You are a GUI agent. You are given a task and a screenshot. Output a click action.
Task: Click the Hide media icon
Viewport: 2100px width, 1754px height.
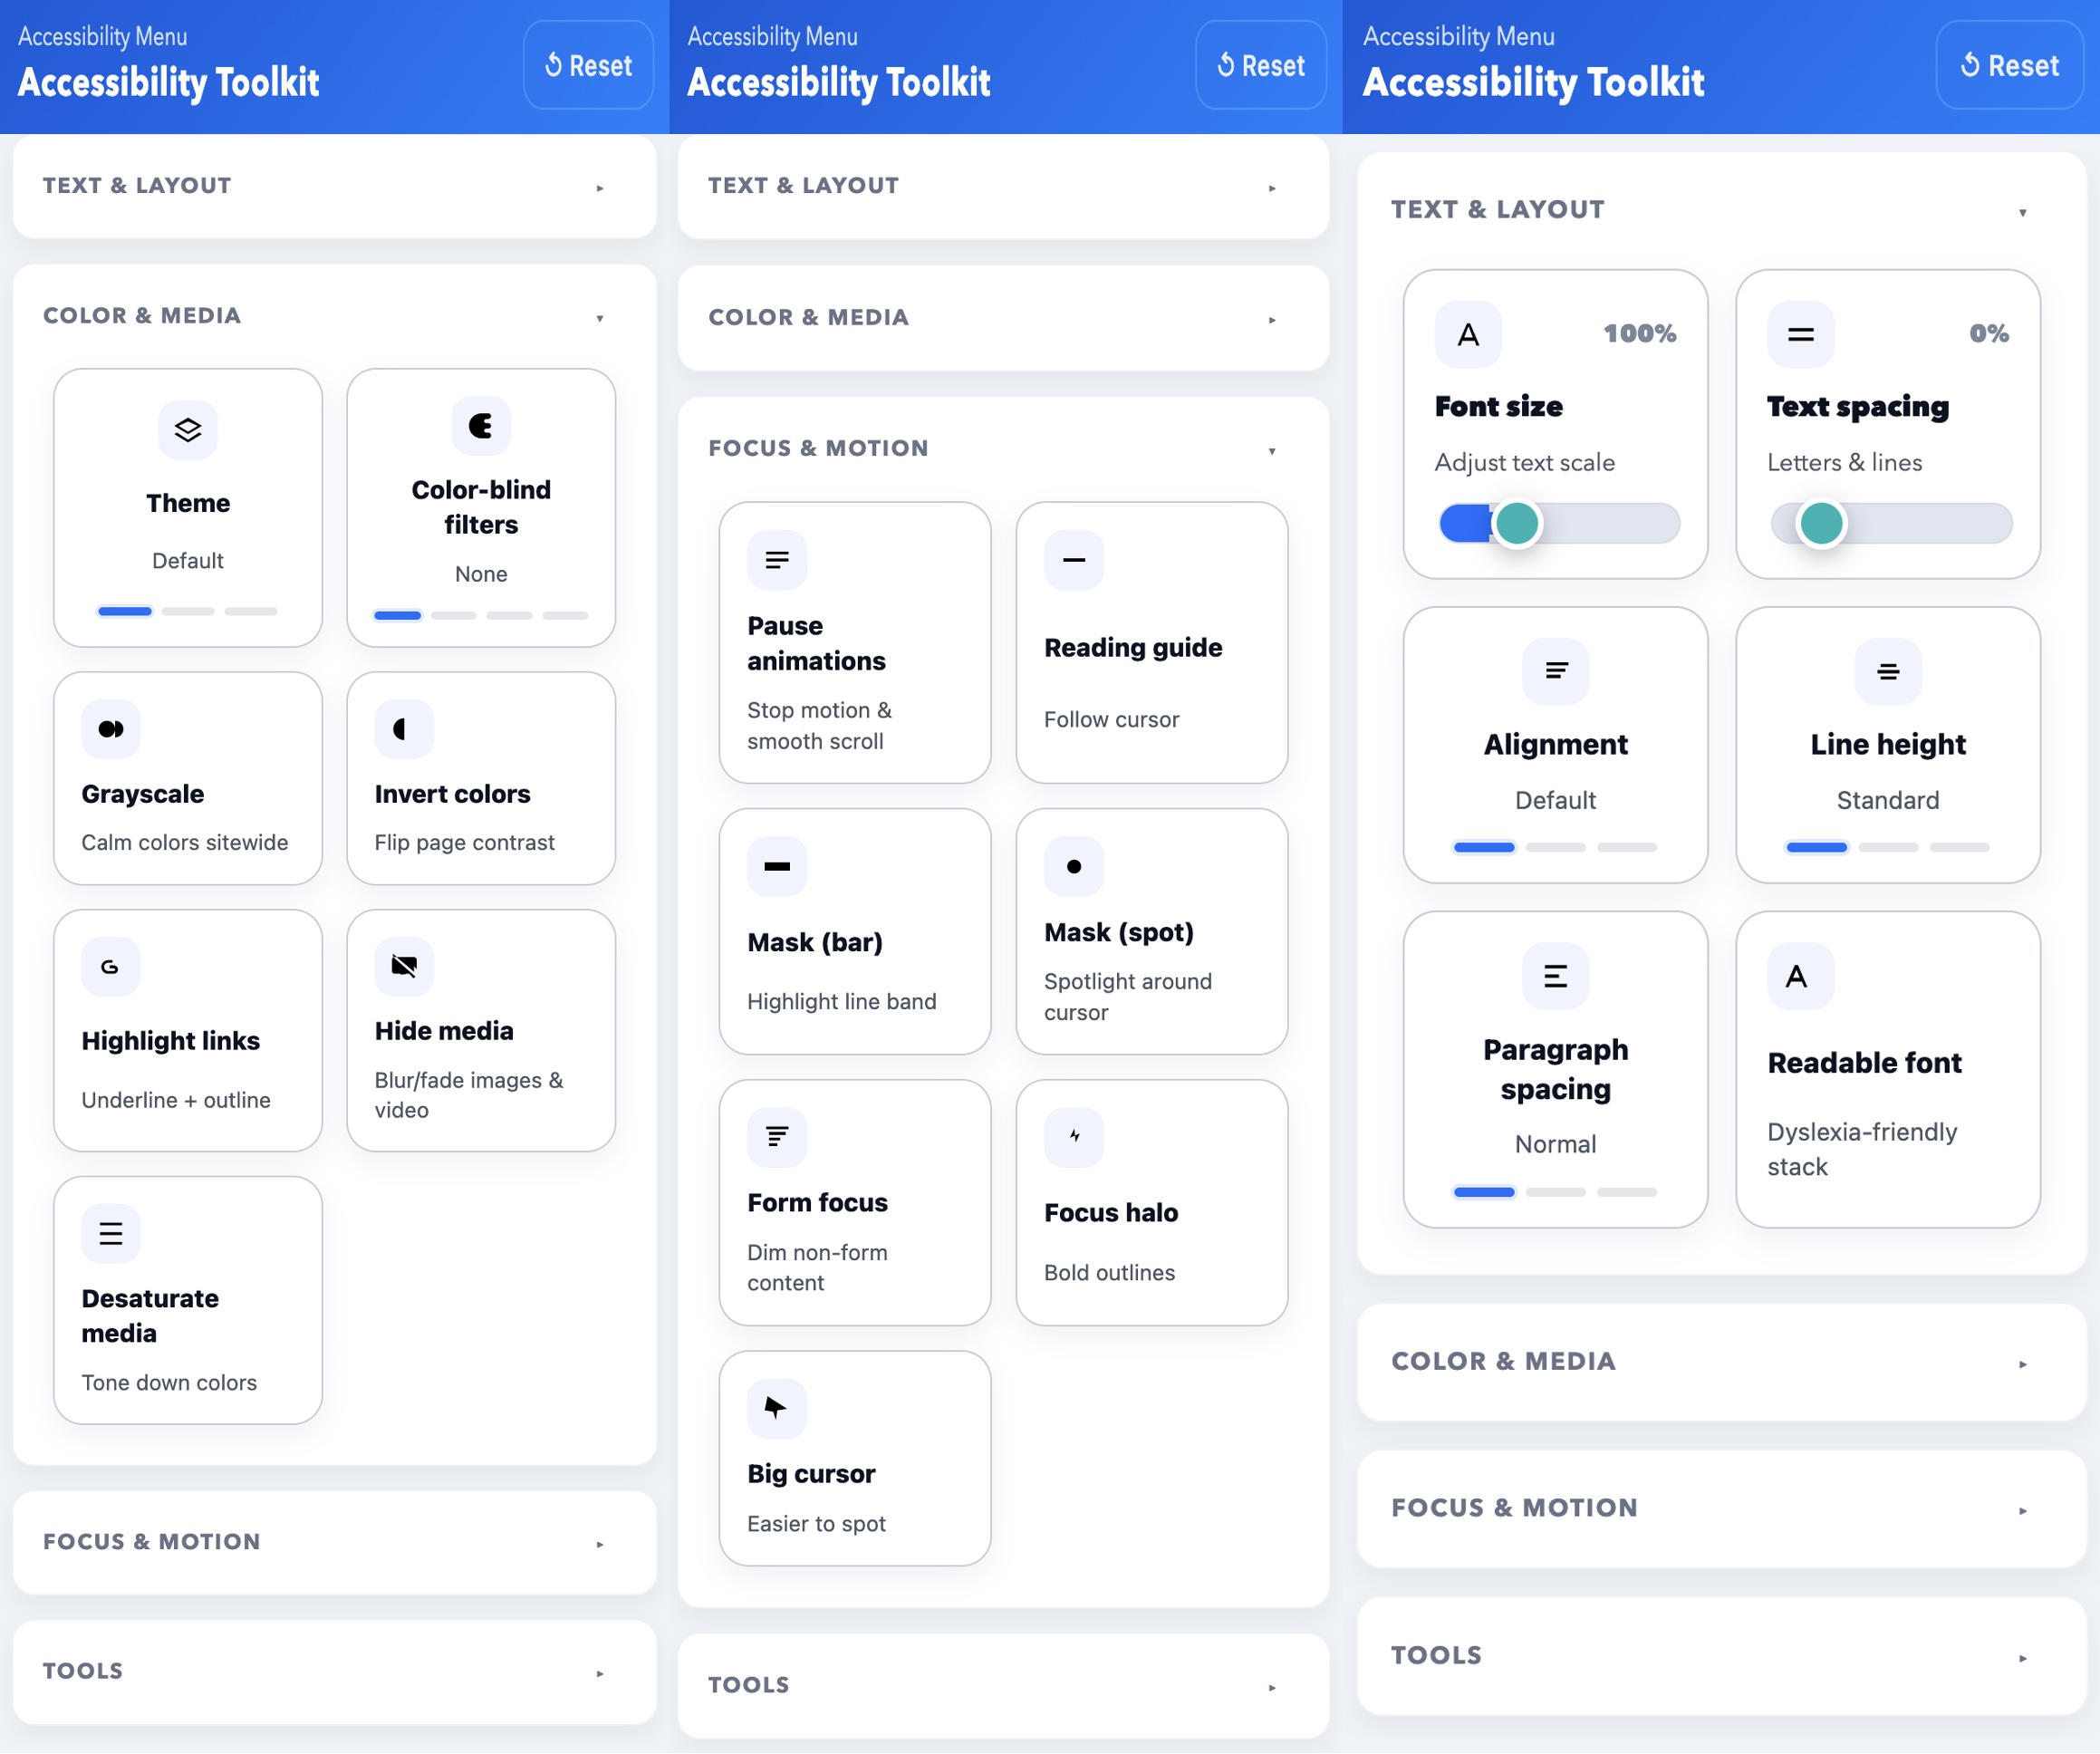pyautogui.click(x=404, y=966)
